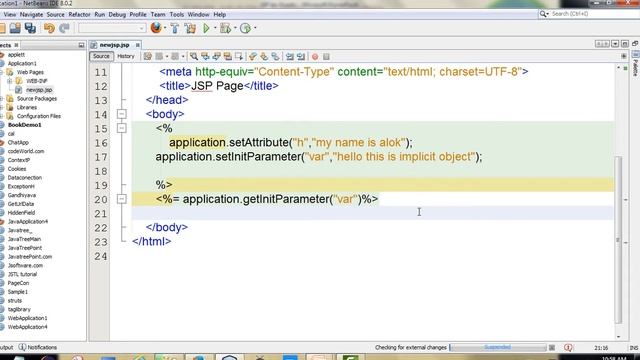Open the Refactor menu

[79, 15]
